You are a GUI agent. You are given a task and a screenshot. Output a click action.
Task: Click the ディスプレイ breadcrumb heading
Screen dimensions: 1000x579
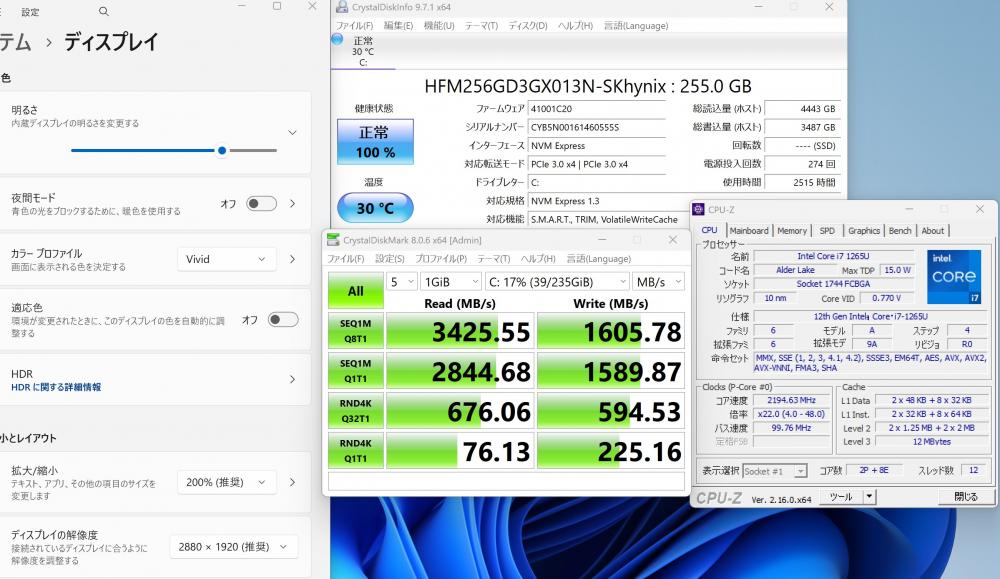click(111, 42)
